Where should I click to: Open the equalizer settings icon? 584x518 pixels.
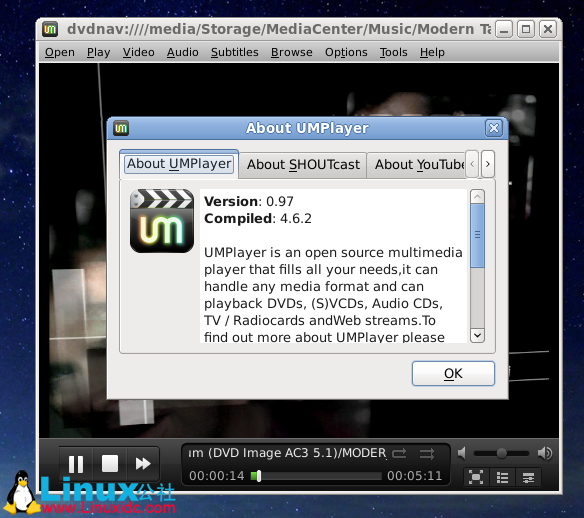click(x=528, y=477)
